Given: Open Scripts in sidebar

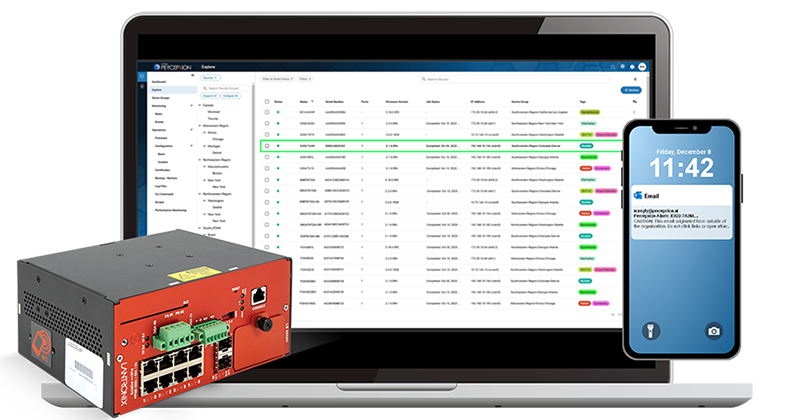Looking at the screenshot, I should pyautogui.click(x=160, y=202).
